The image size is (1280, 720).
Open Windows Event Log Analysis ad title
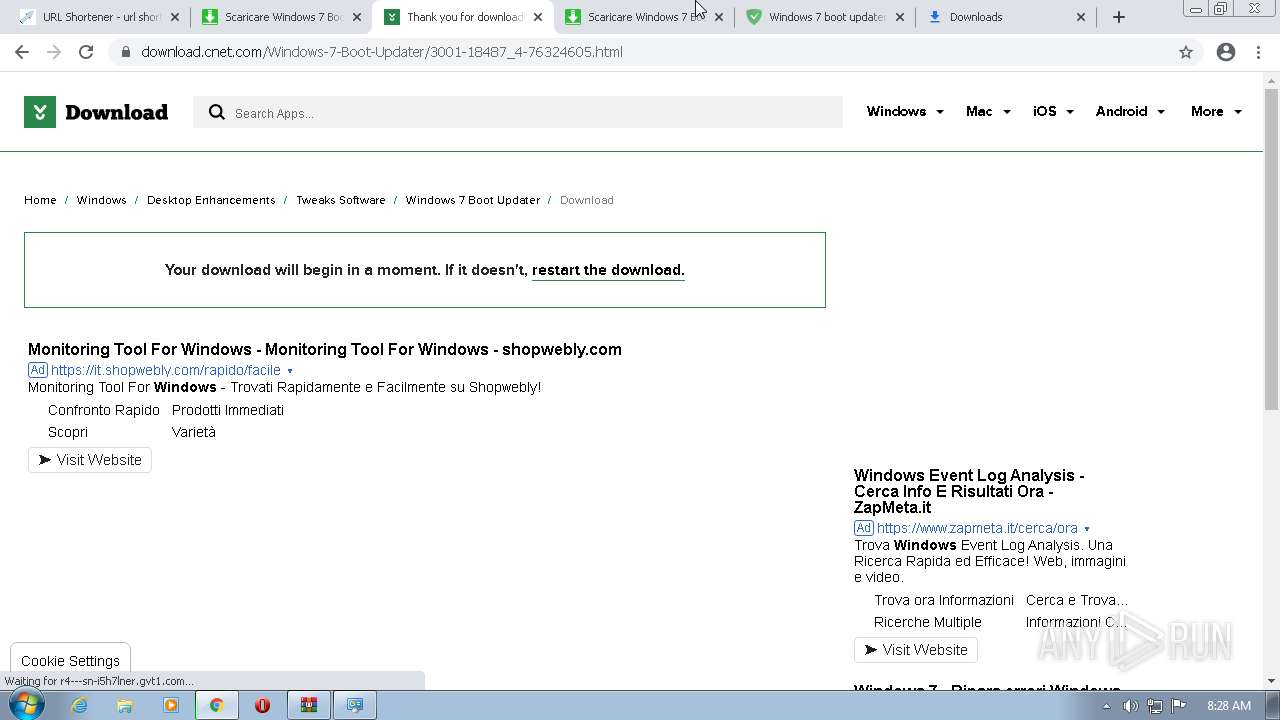pyautogui.click(x=969, y=491)
